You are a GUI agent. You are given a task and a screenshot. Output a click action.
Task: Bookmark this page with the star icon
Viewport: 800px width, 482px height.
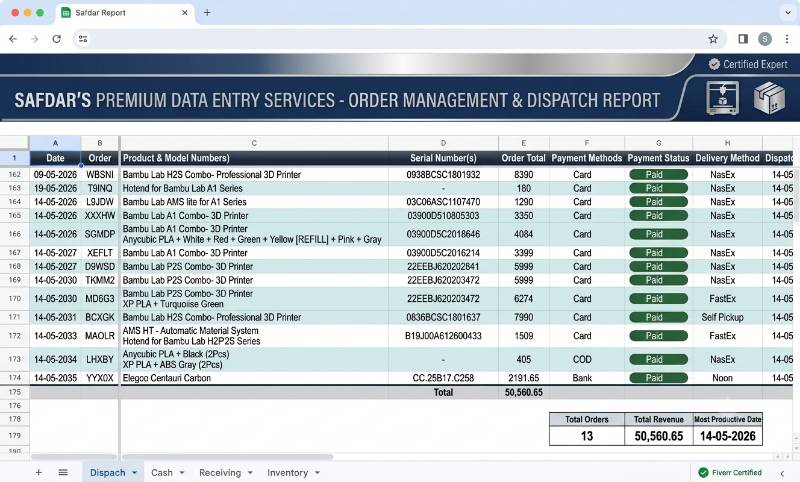coord(713,39)
